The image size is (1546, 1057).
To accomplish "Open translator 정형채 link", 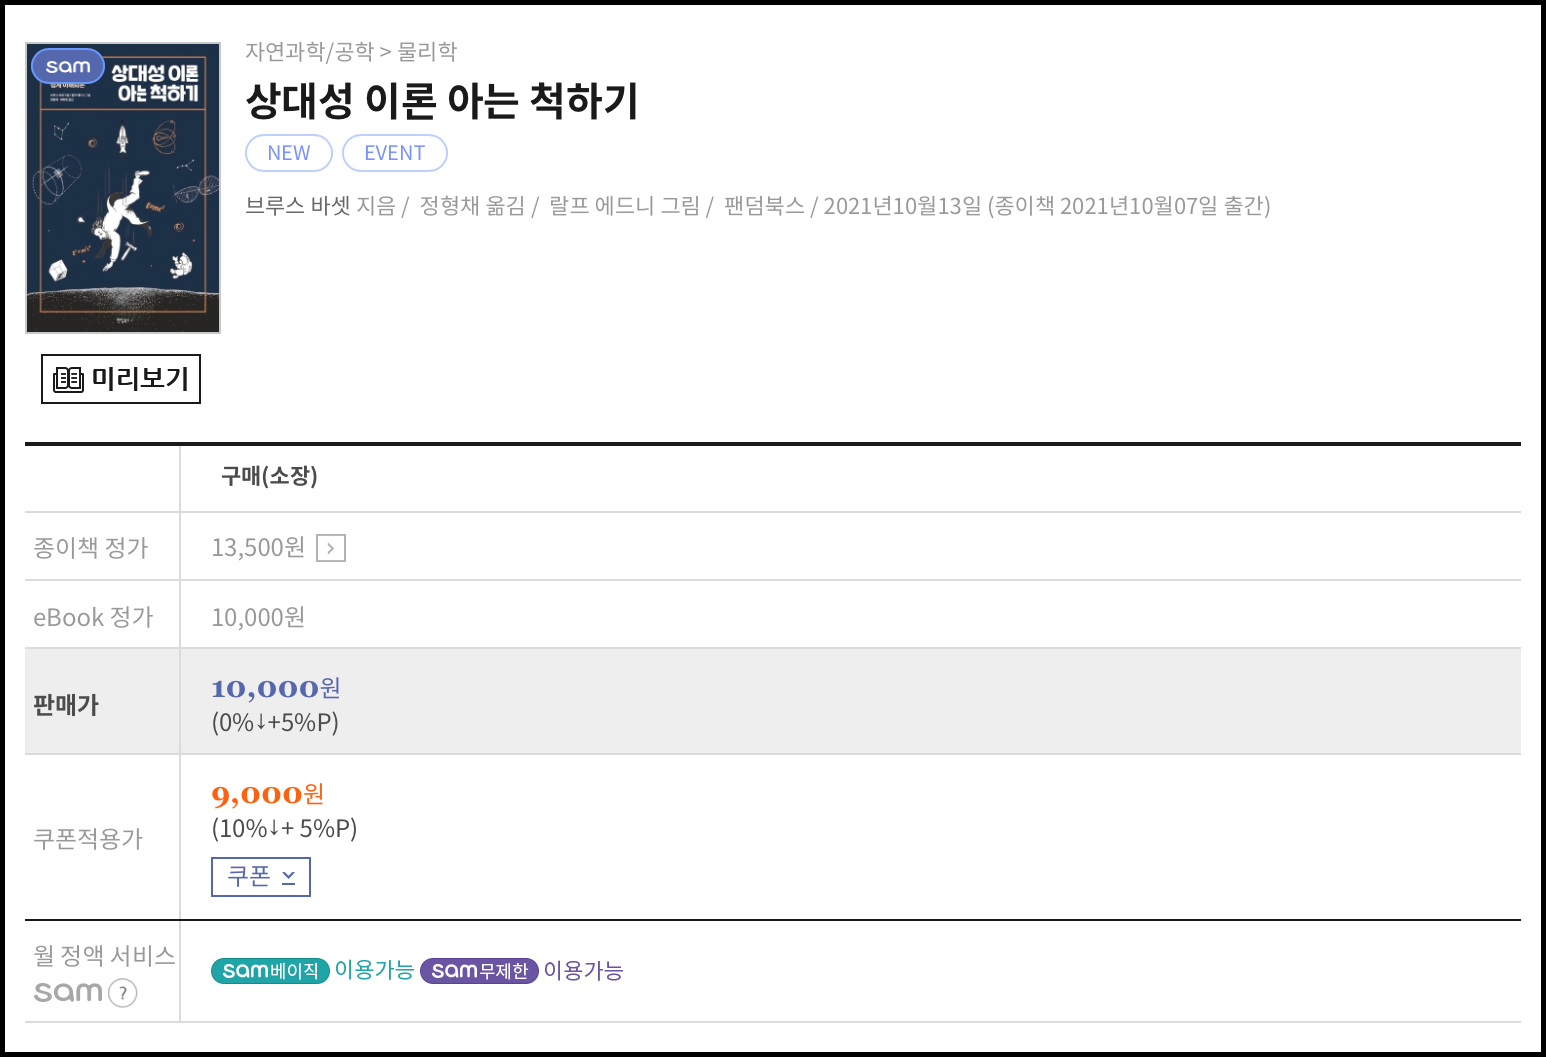I will pyautogui.click(x=450, y=206).
